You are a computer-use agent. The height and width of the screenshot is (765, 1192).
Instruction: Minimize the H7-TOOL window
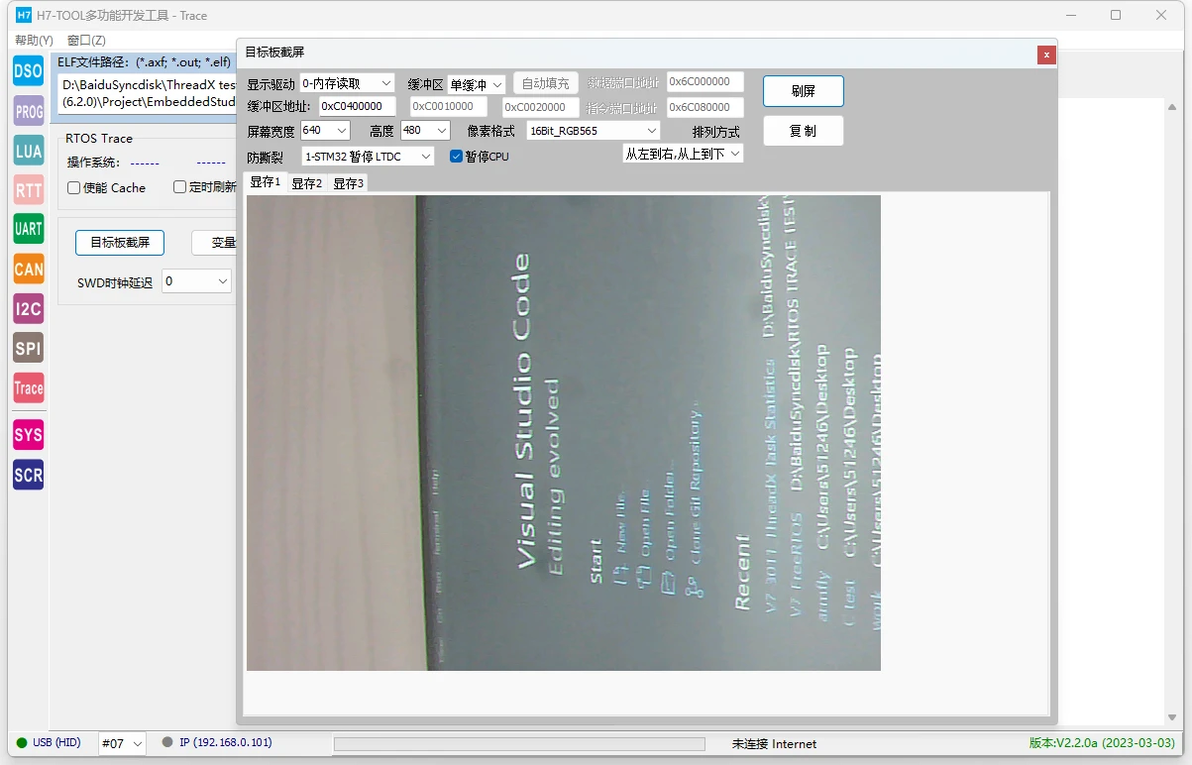1070,15
